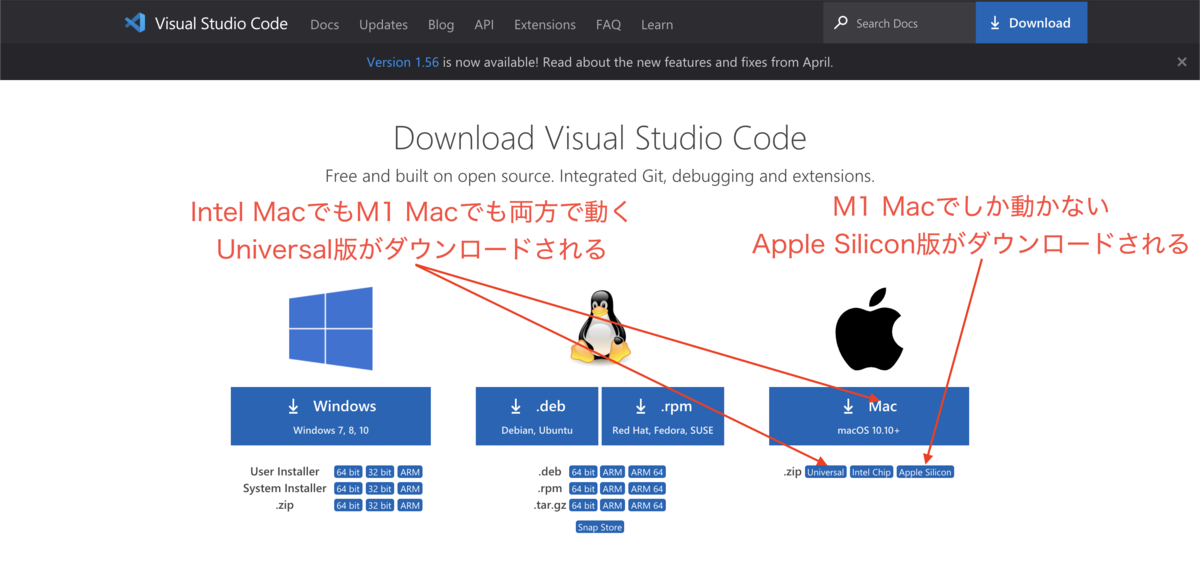Select Linux .deb ARM
Viewport: 1200px width, 563px height.
[x=613, y=472]
